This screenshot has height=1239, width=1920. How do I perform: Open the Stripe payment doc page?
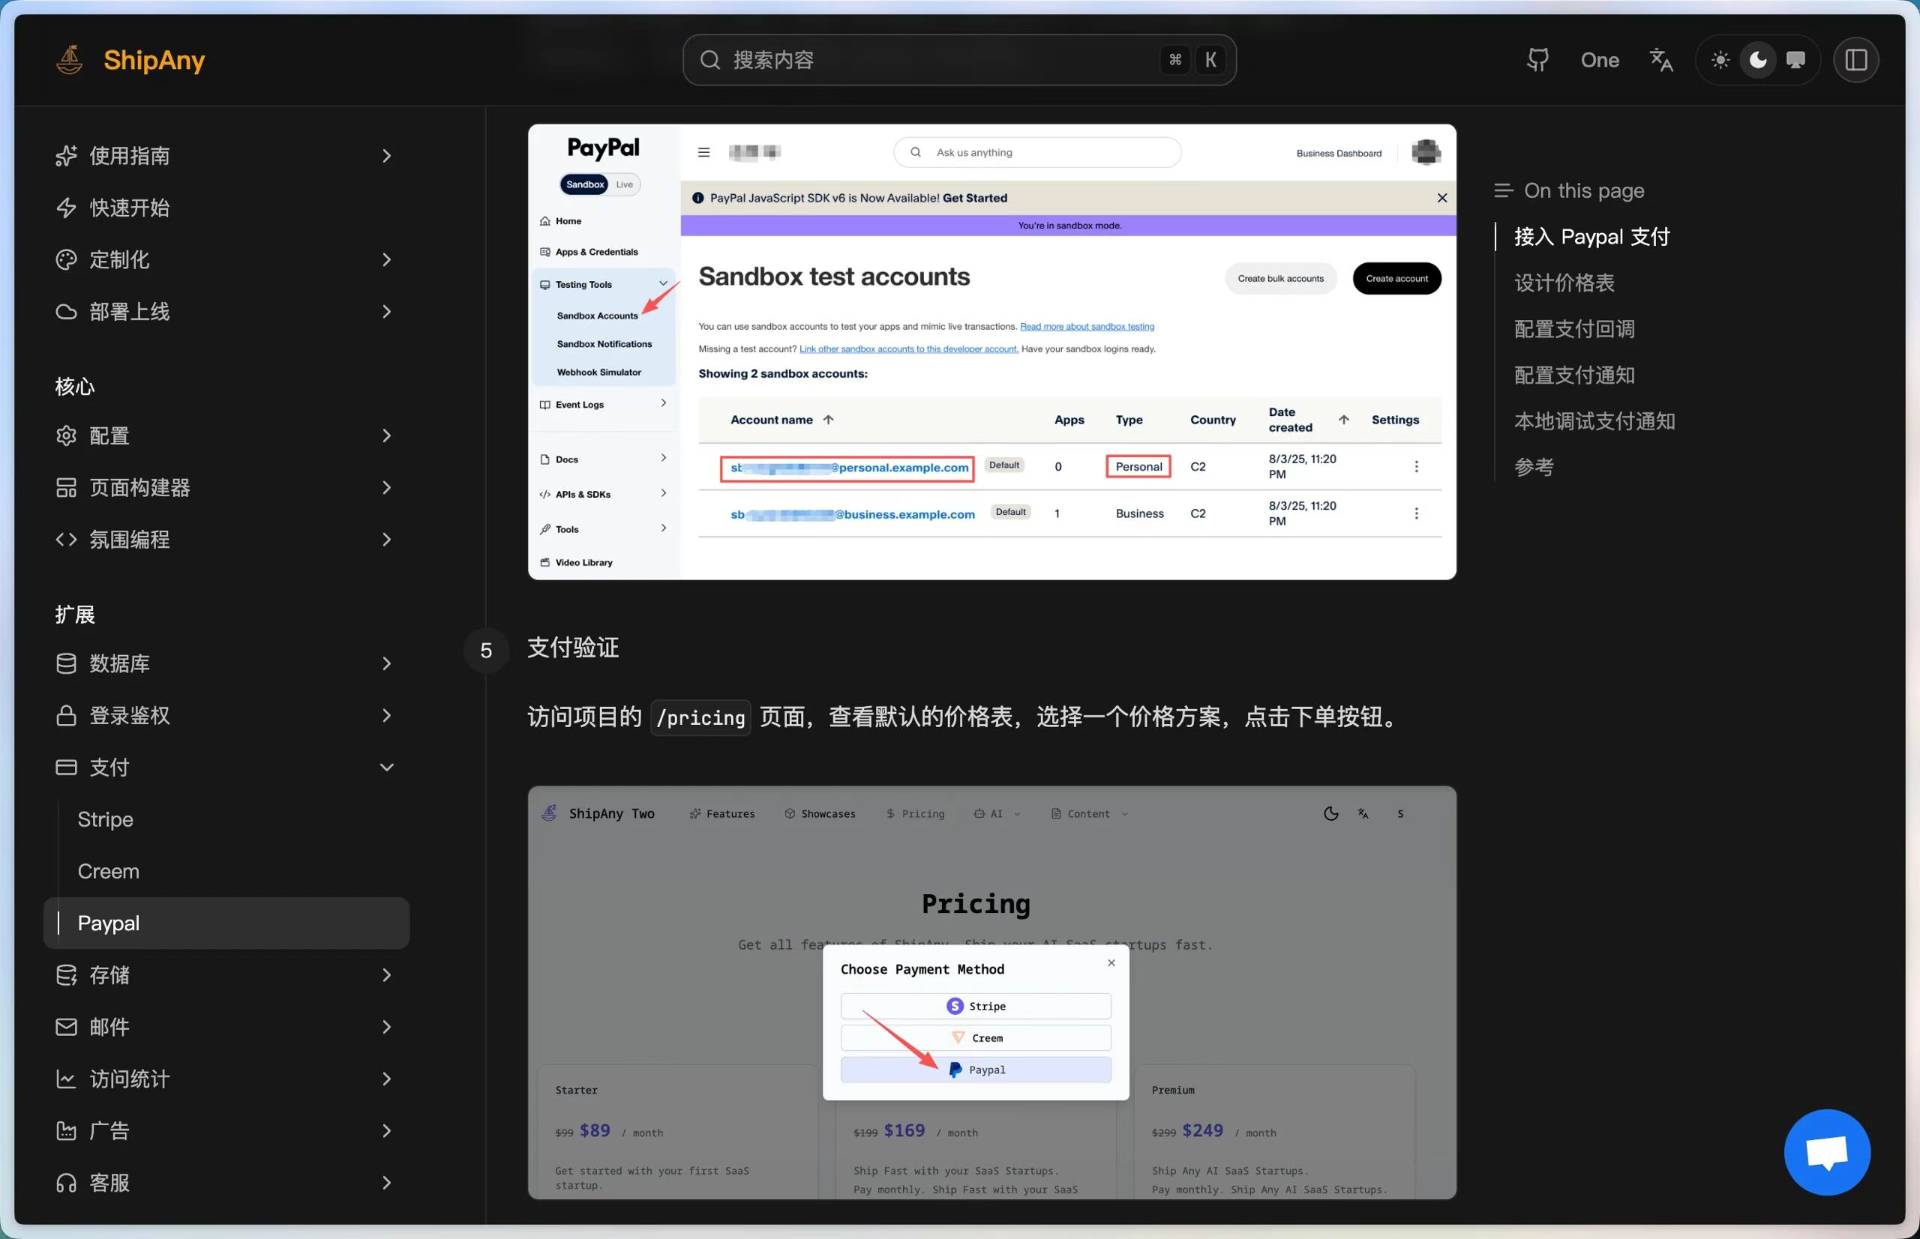click(x=105, y=819)
